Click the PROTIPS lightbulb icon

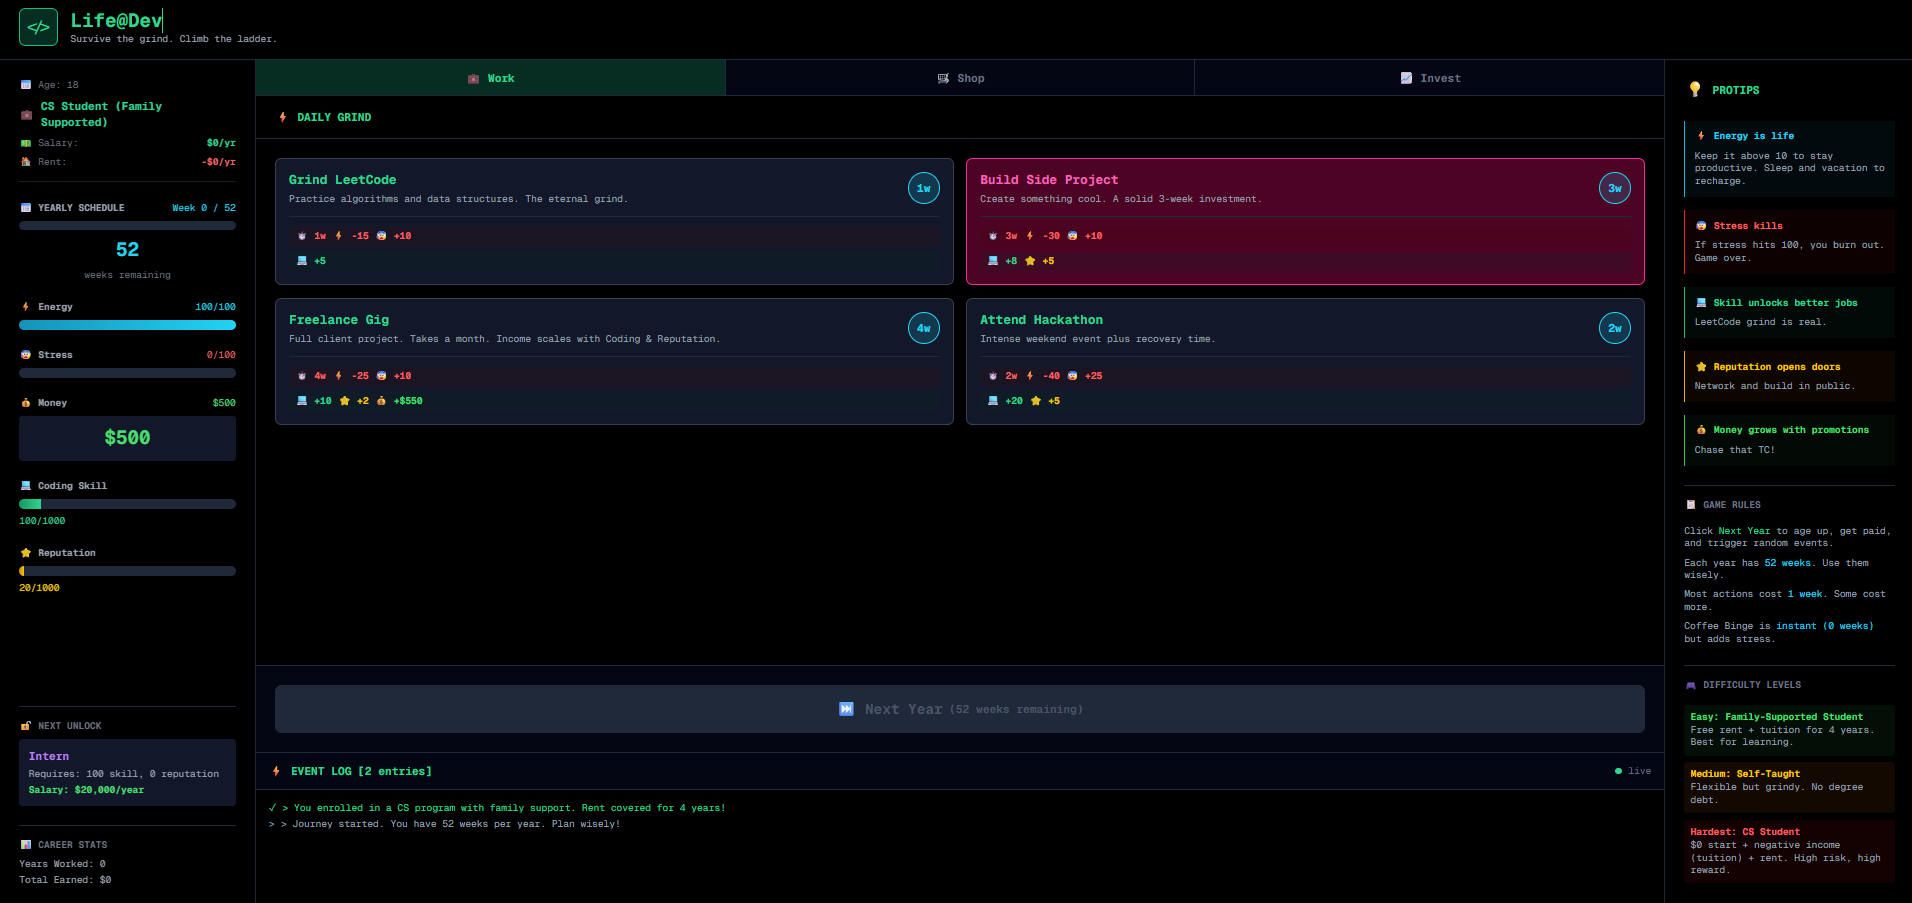[x=1695, y=89]
